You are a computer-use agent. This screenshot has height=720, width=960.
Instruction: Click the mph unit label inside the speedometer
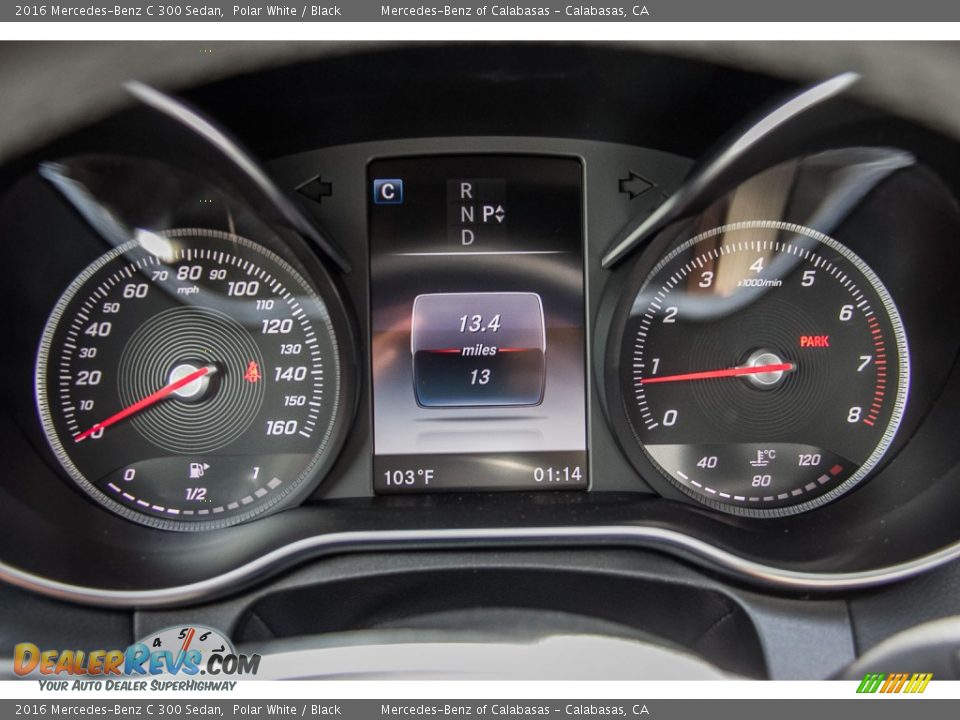(190, 288)
